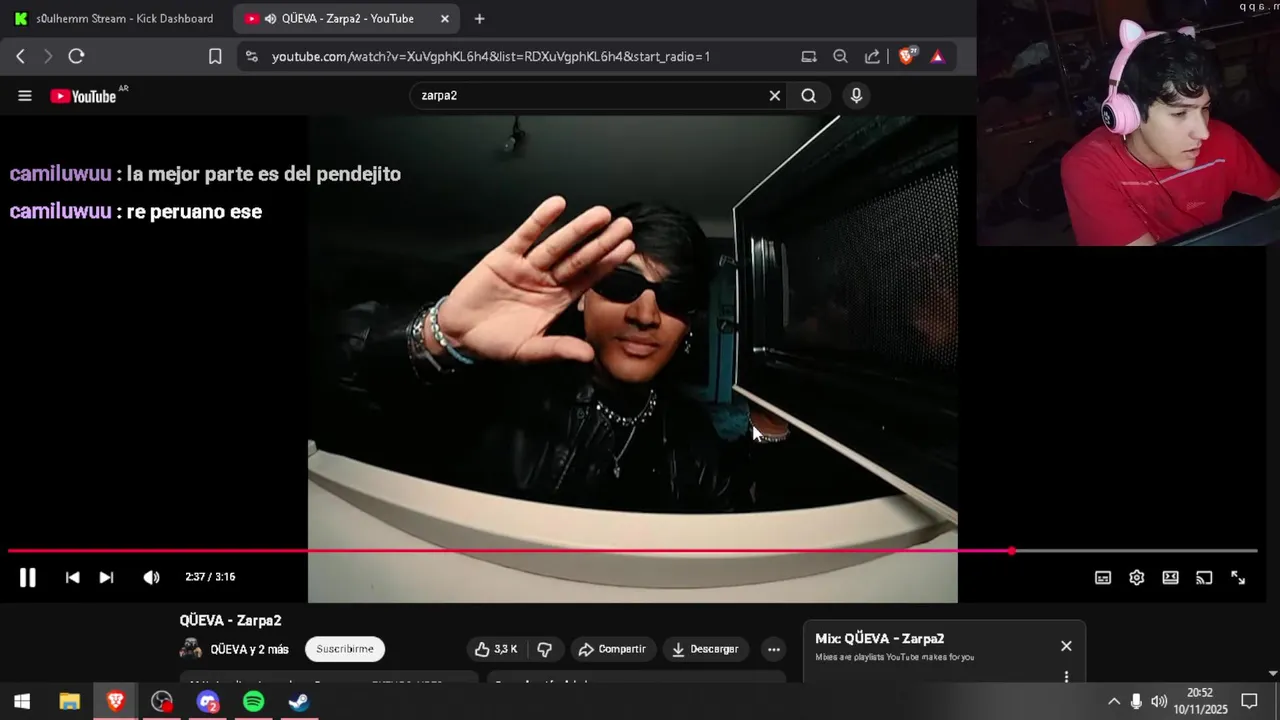Go back in the browser
The height and width of the screenshot is (720, 1280).
click(20, 57)
